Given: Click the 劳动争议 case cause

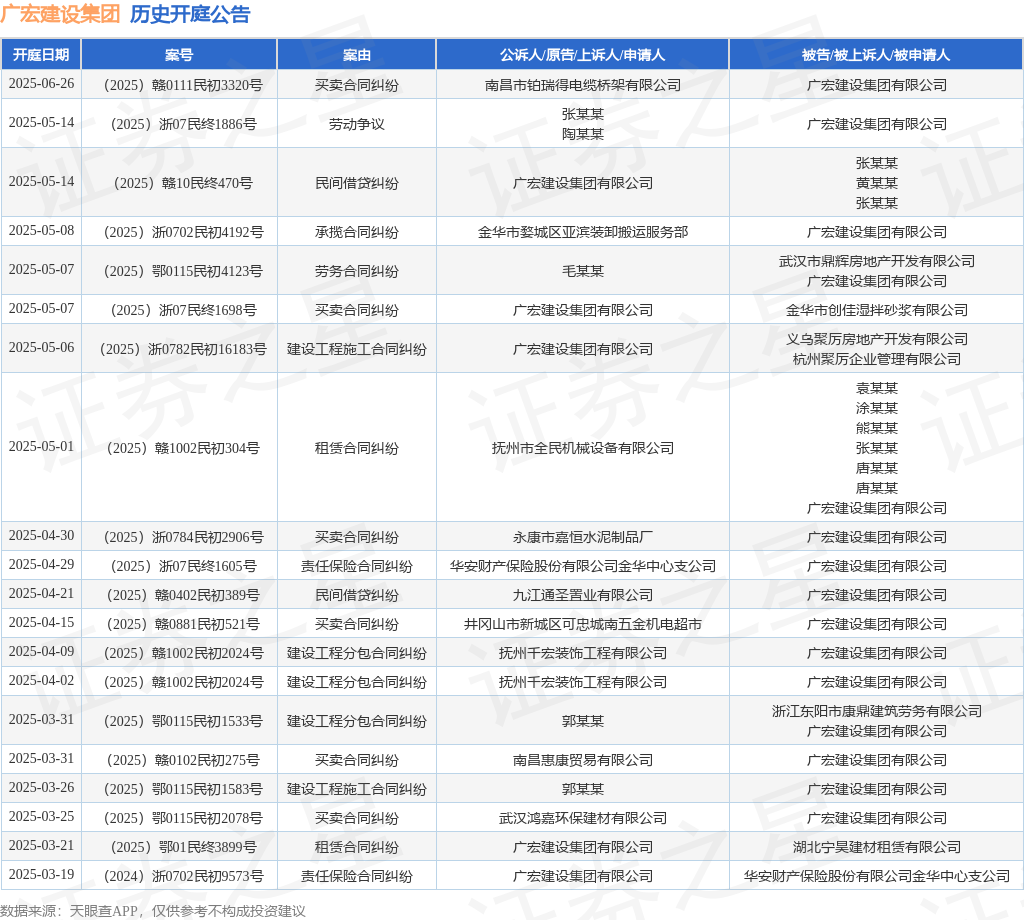Looking at the screenshot, I should coord(357,124).
